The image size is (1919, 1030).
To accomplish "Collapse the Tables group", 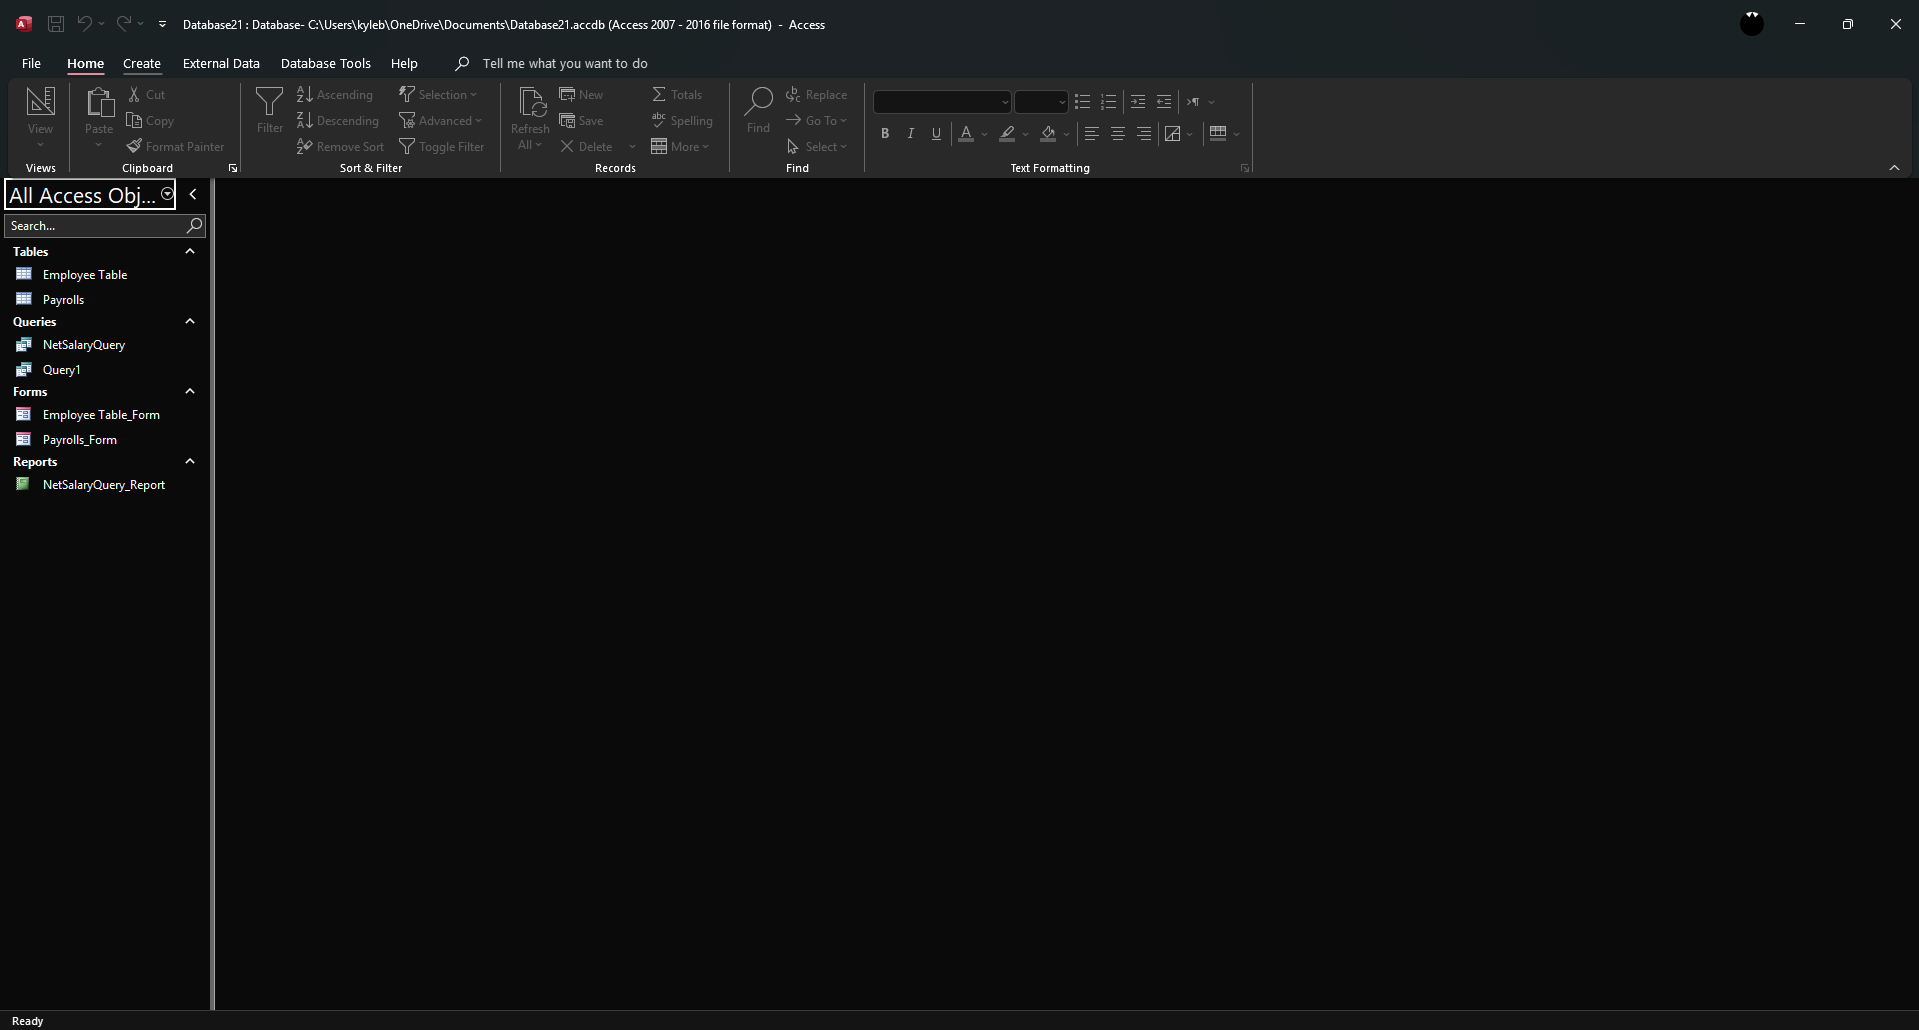I will 190,252.
